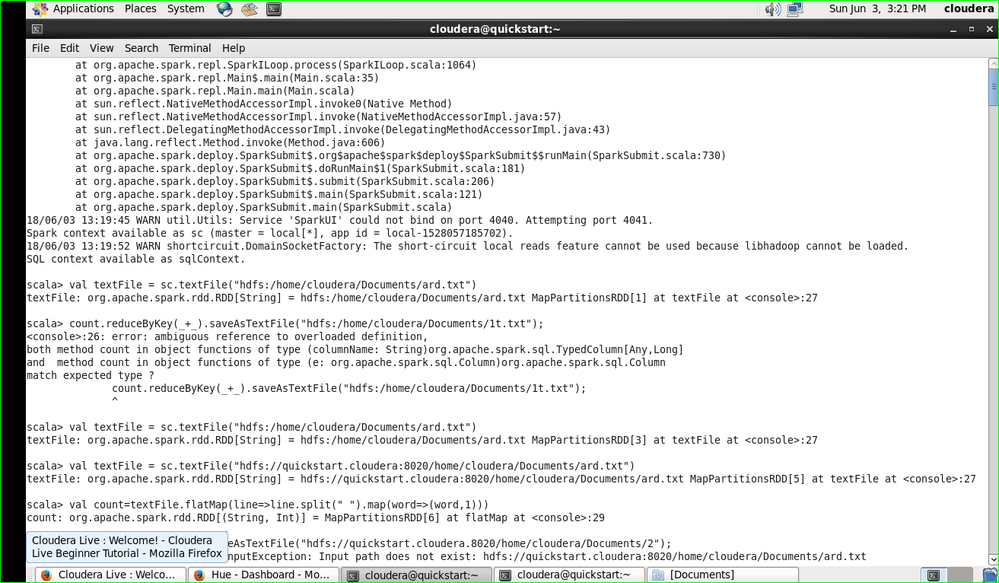This screenshot has width=999, height=583.
Task: Switch to the empty gray second workspace
Action: [x=959, y=575]
